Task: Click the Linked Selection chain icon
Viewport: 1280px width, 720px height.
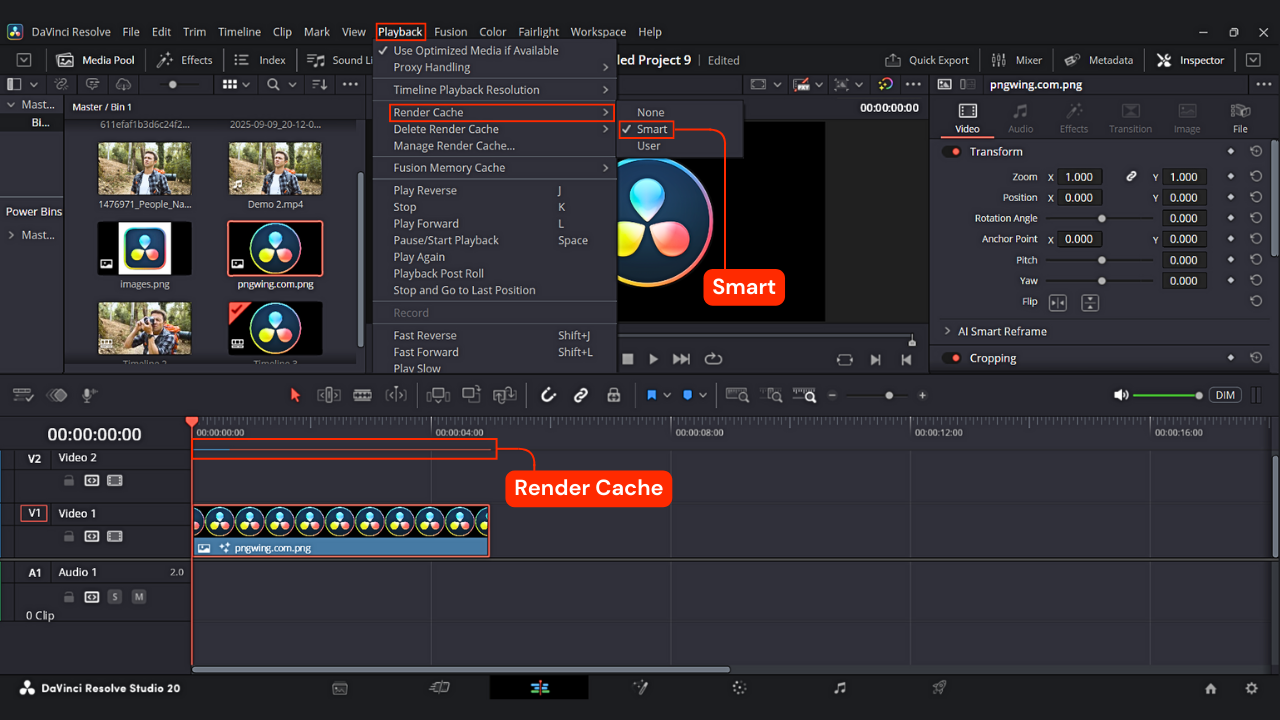Action: point(581,395)
